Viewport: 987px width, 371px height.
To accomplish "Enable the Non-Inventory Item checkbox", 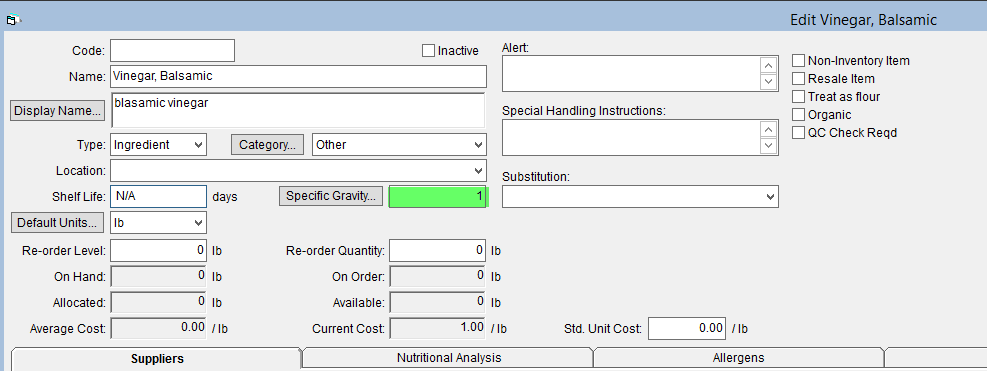I will pyautogui.click(x=798, y=60).
